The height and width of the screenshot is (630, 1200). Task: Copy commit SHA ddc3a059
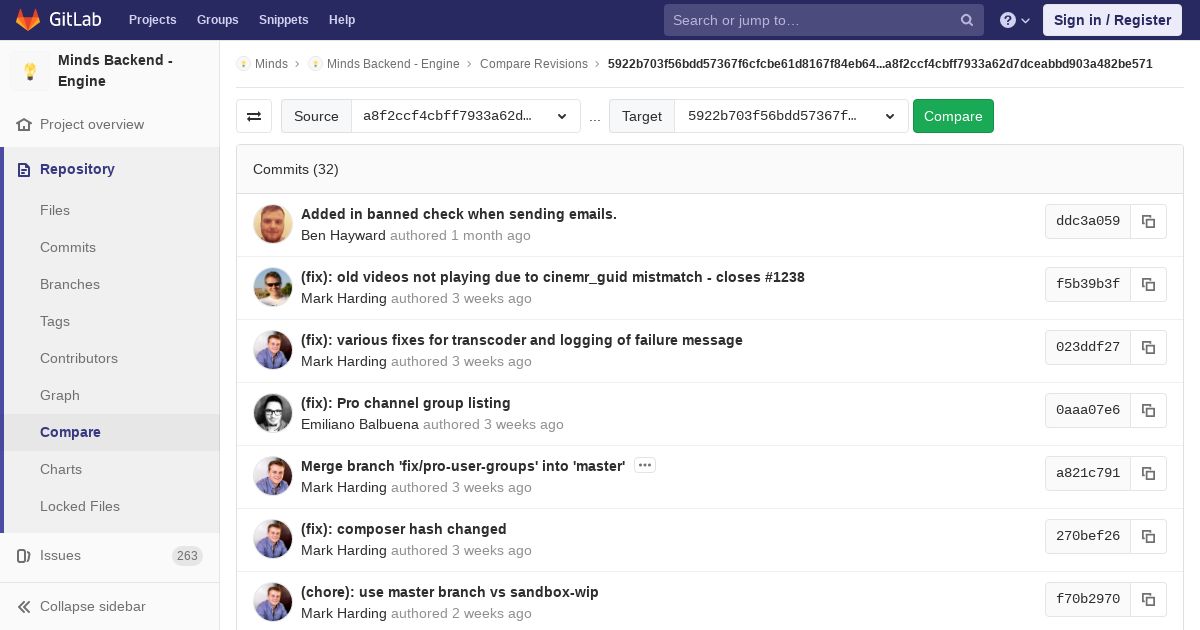tap(1148, 221)
